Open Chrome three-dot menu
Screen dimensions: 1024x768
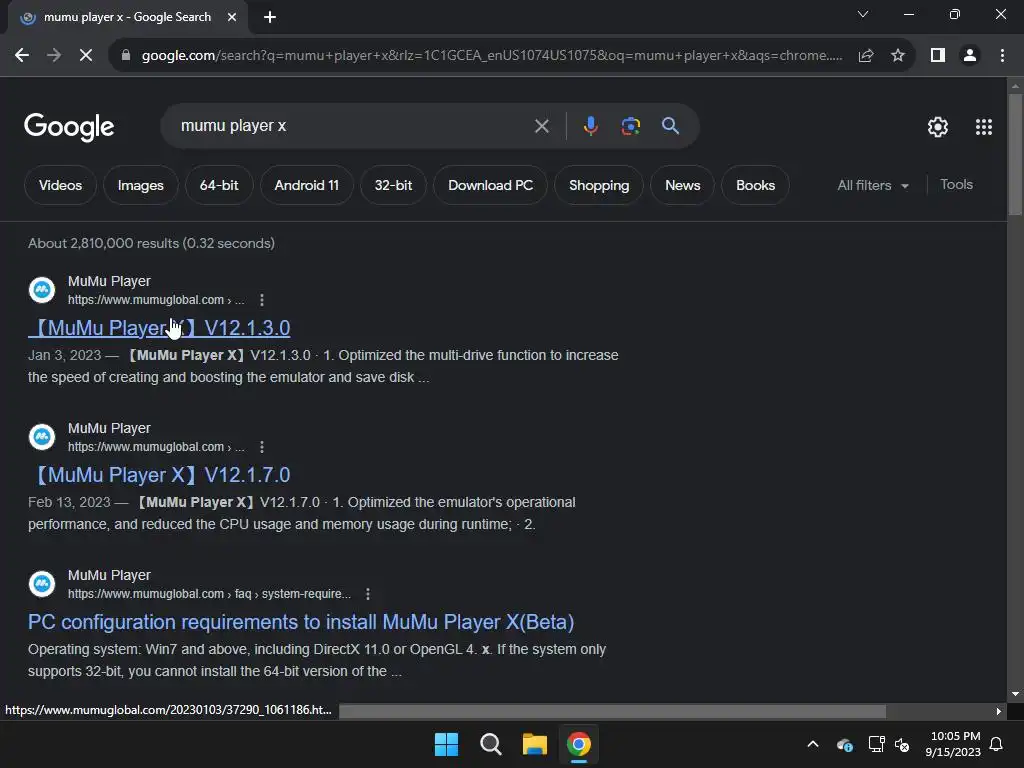(1002, 56)
